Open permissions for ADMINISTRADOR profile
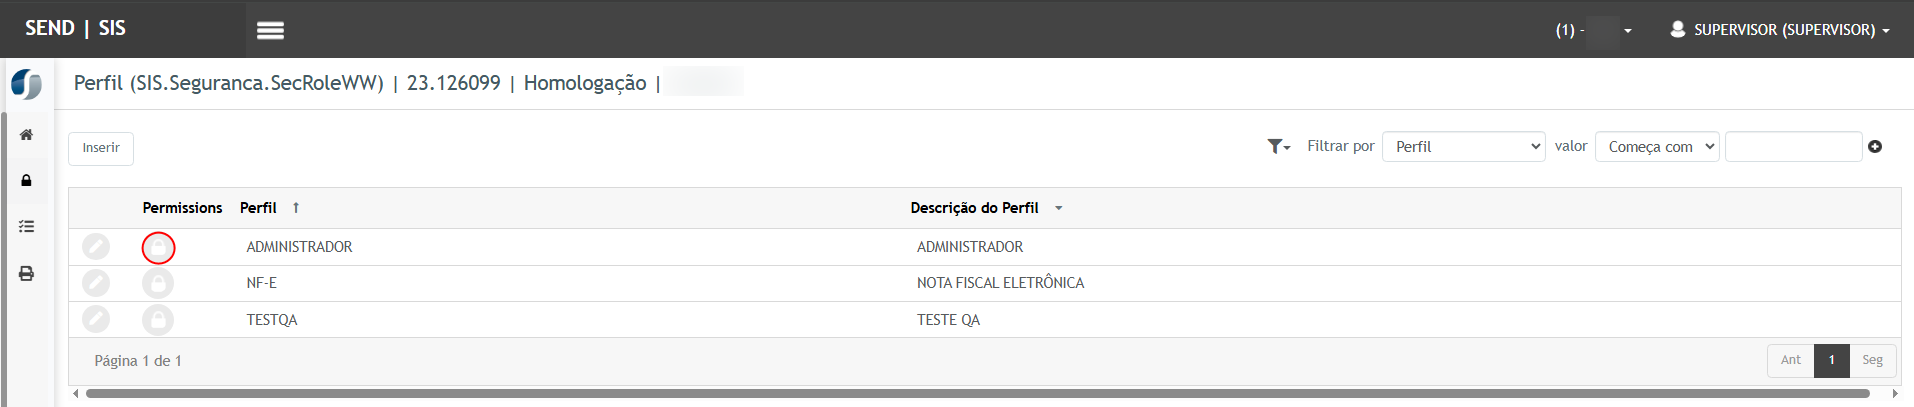 pyautogui.click(x=158, y=247)
